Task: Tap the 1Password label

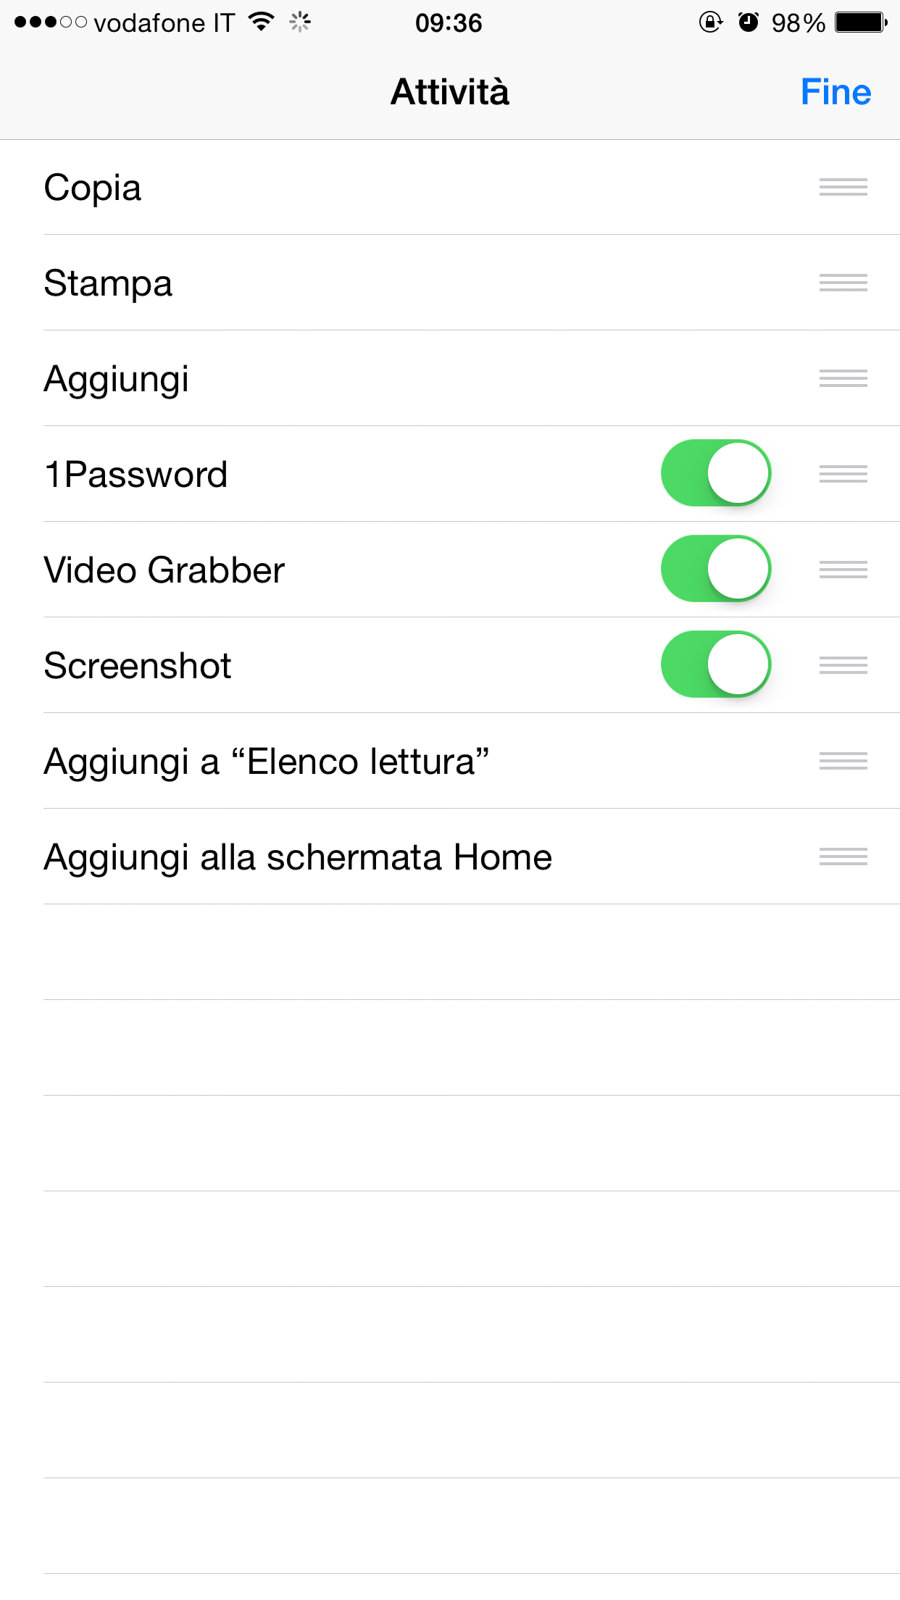Action: coord(136,475)
